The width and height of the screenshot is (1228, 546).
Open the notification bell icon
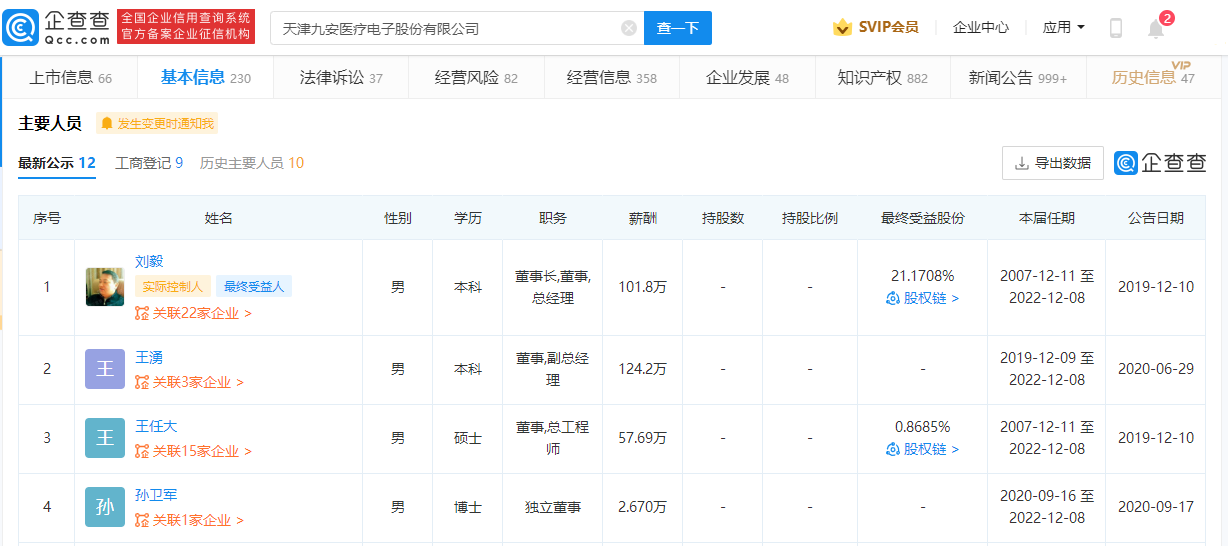tap(1156, 28)
